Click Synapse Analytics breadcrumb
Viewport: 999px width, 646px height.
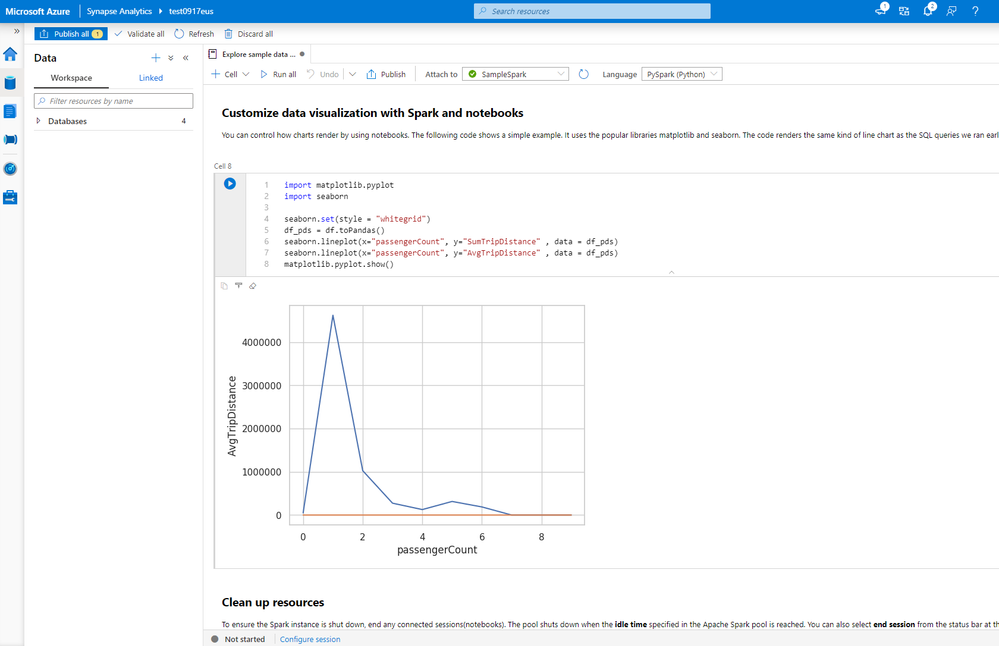119,11
